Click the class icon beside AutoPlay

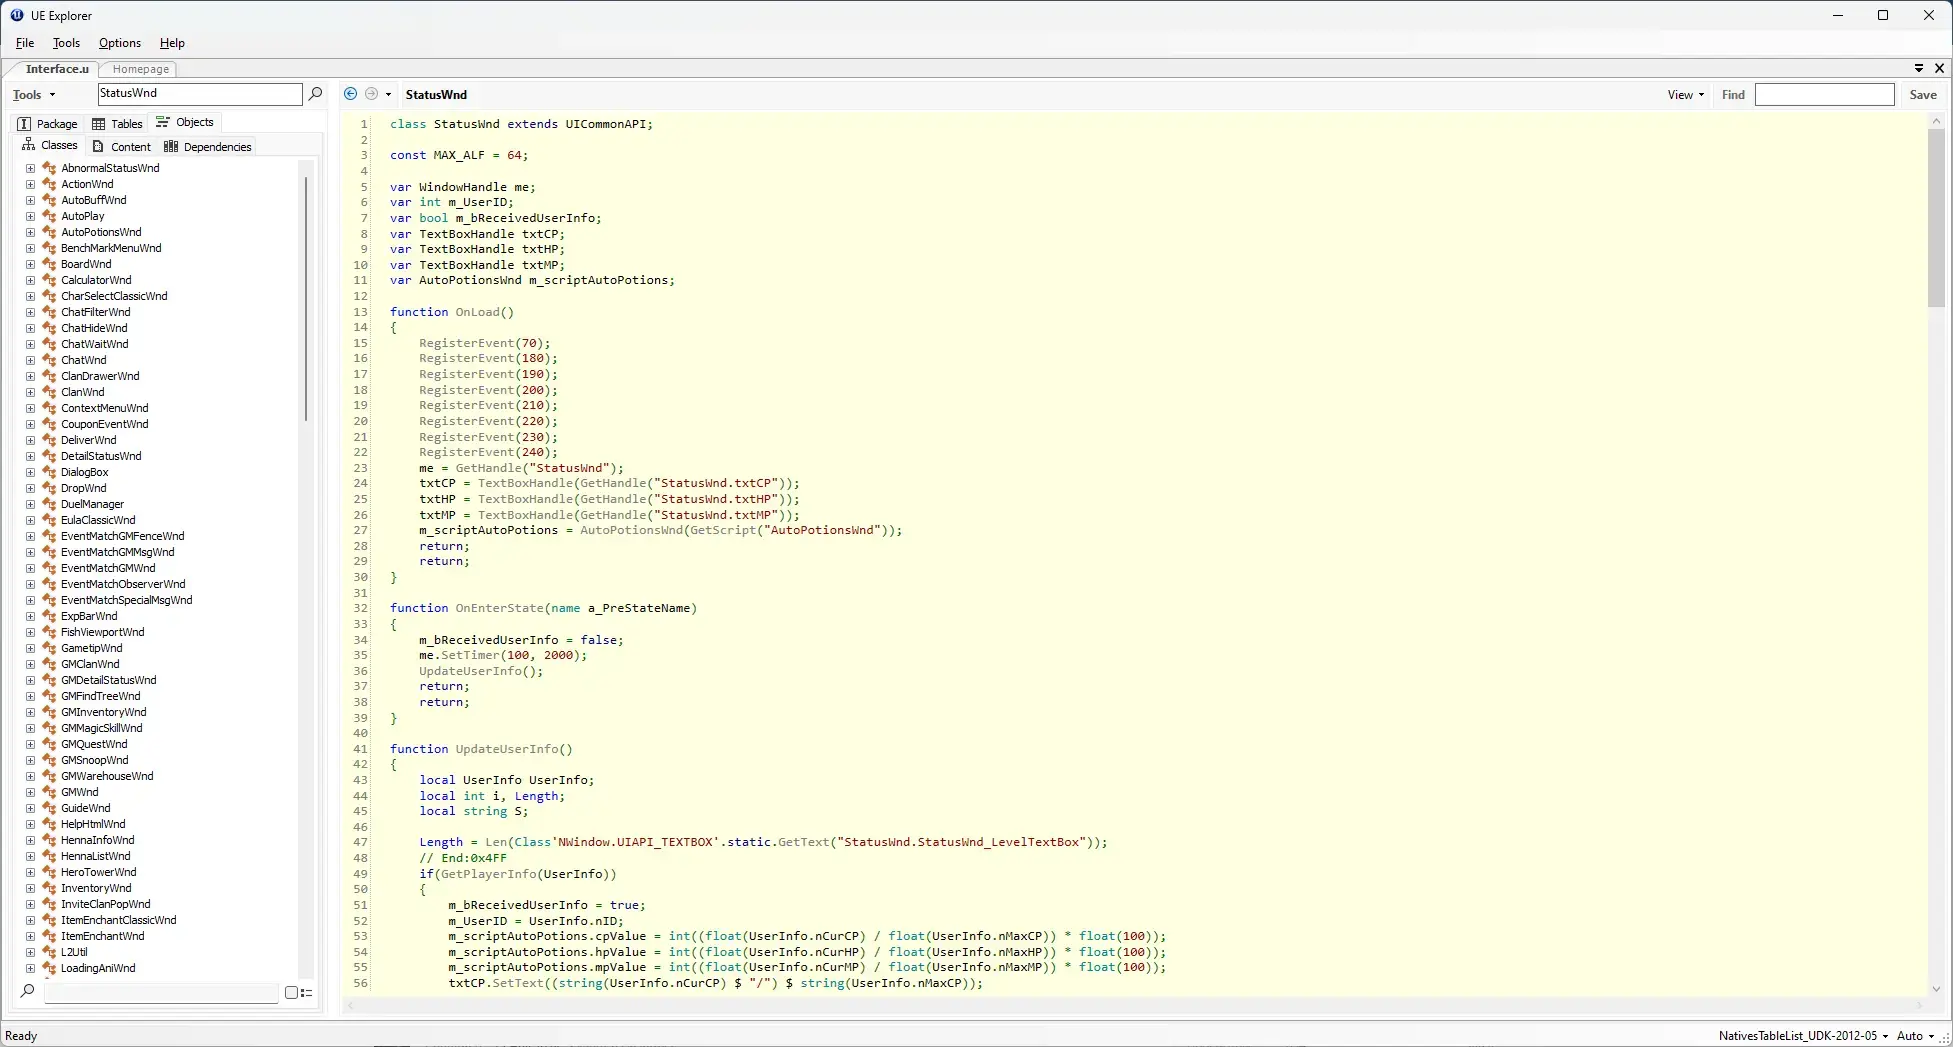[49, 216]
